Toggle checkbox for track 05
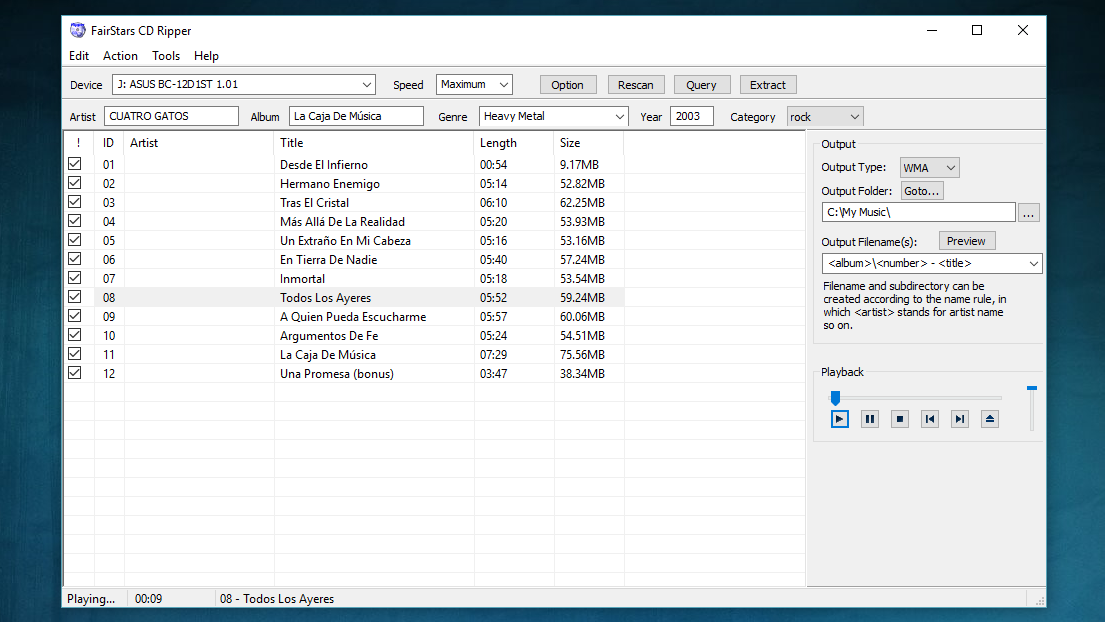Image resolution: width=1105 pixels, height=622 pixels. tap(74, 240)
